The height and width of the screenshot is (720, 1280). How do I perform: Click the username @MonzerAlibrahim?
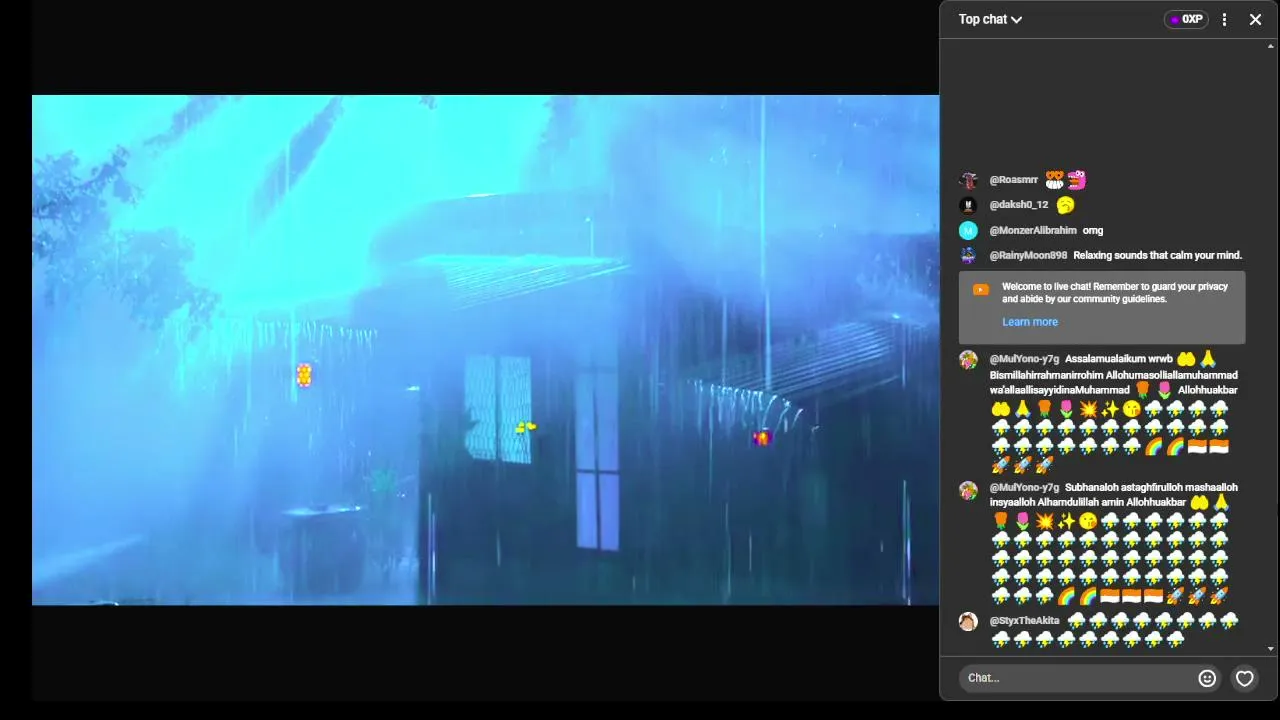point(1033,230)
